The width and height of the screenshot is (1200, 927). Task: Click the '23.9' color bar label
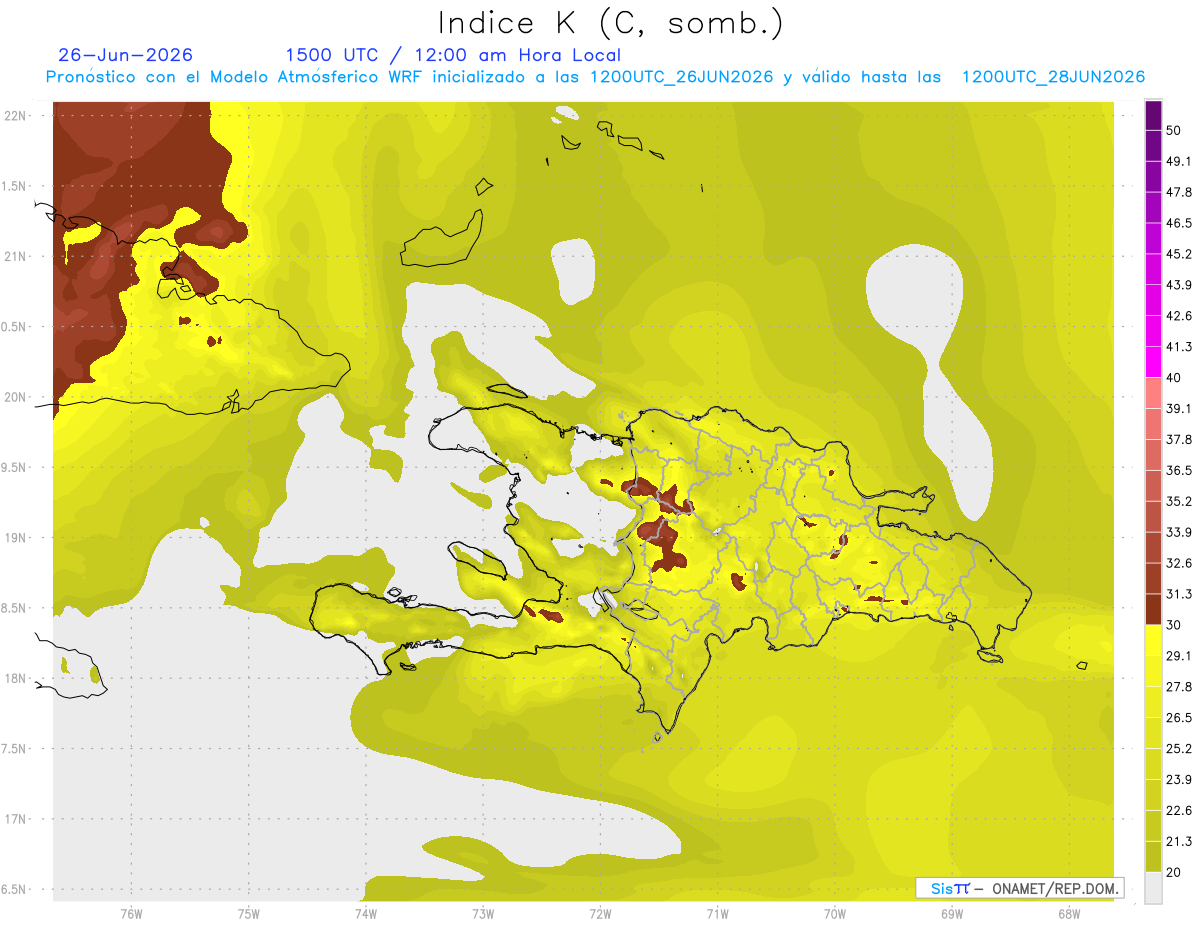coord(1179,780)
